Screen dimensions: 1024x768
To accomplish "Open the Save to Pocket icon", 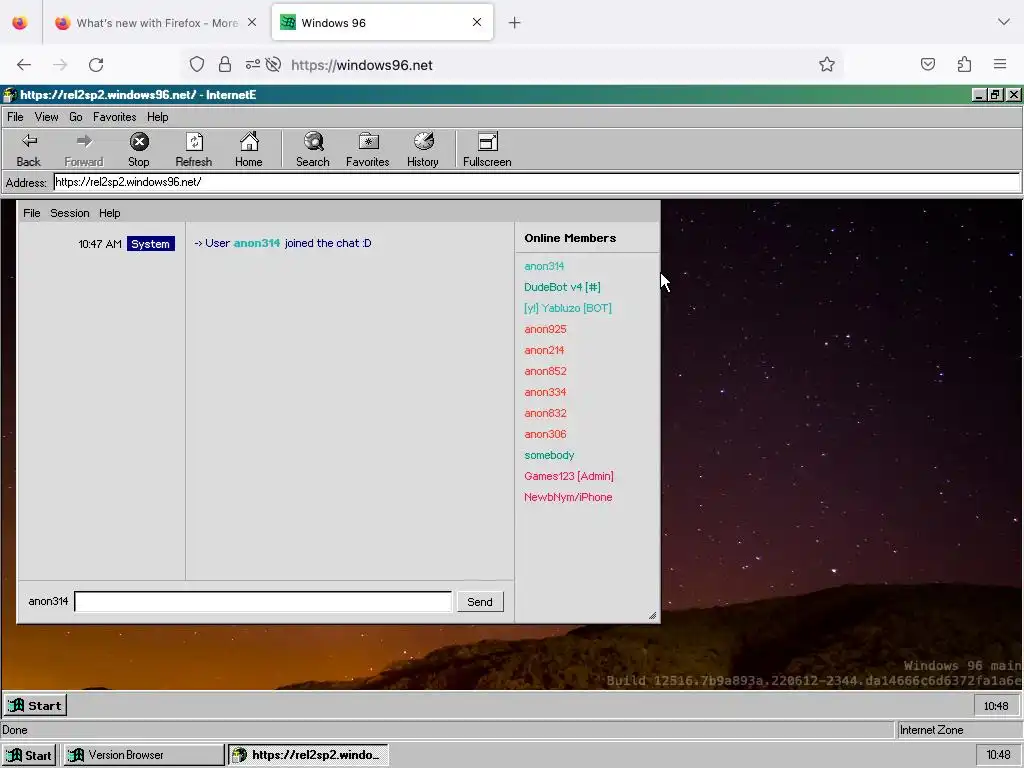I will [928, 64].
